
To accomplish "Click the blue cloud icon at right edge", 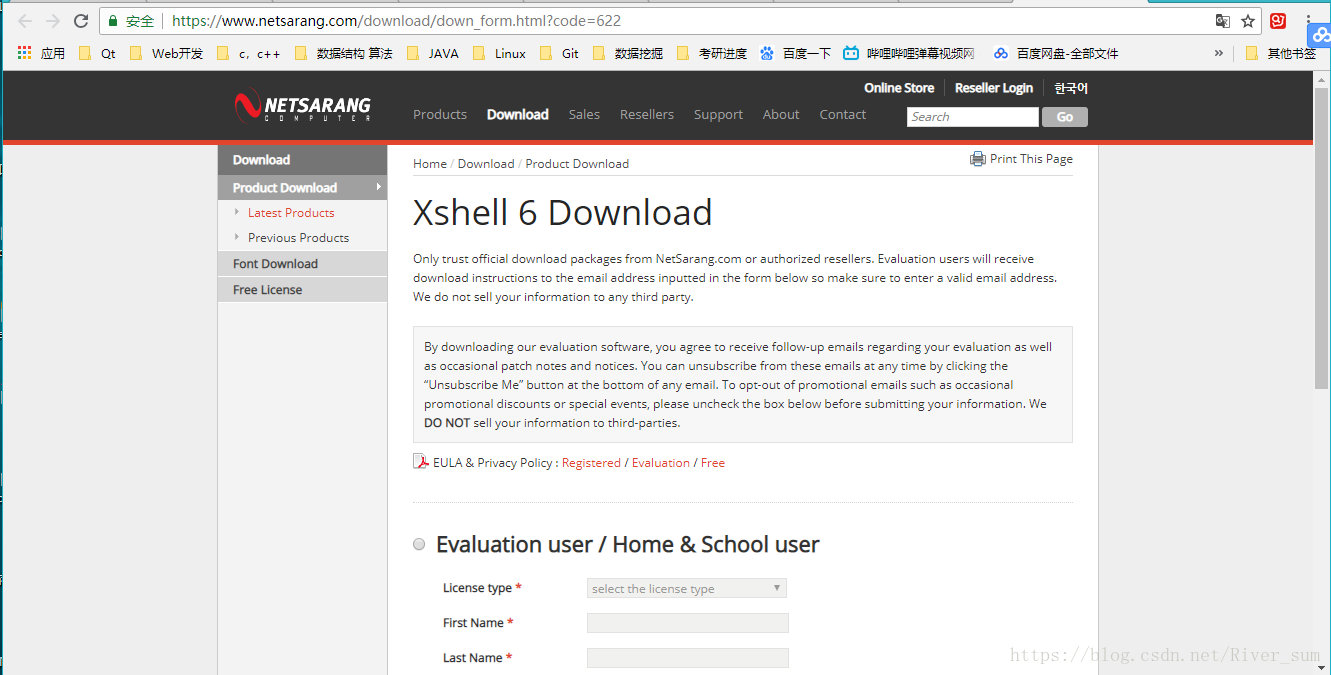I will coord(1320,36).
